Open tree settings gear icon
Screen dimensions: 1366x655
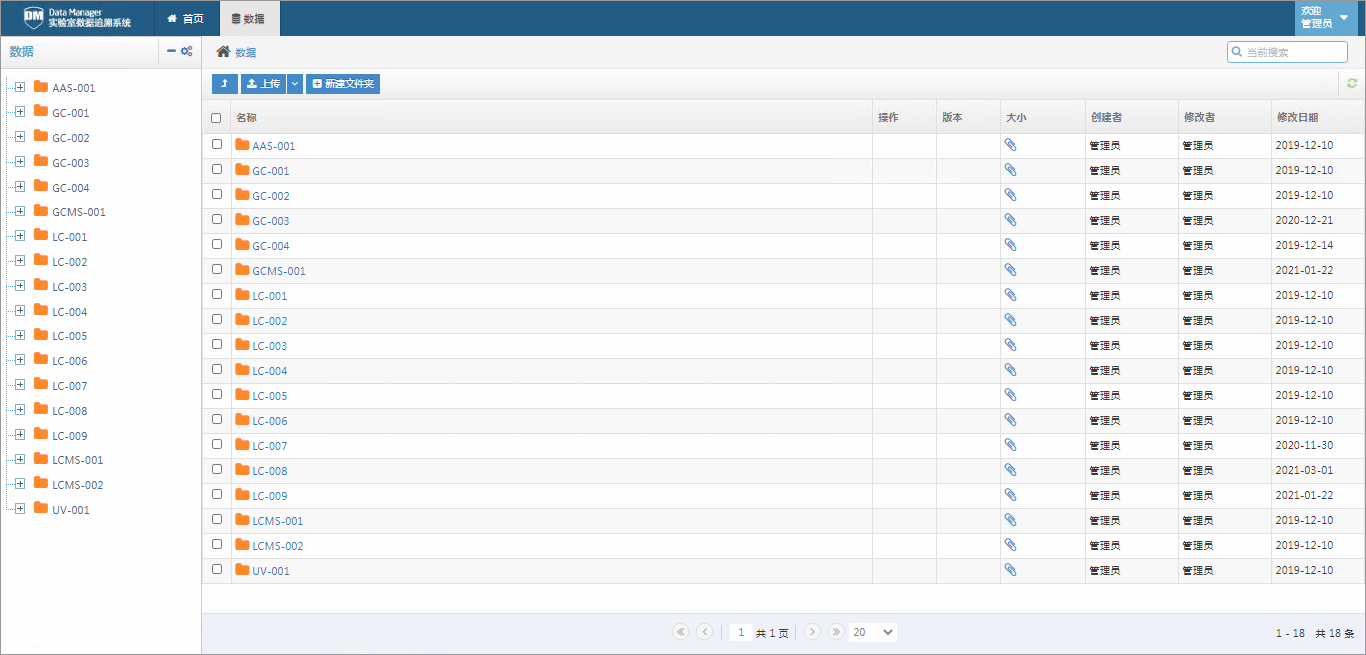click(187, 51)
